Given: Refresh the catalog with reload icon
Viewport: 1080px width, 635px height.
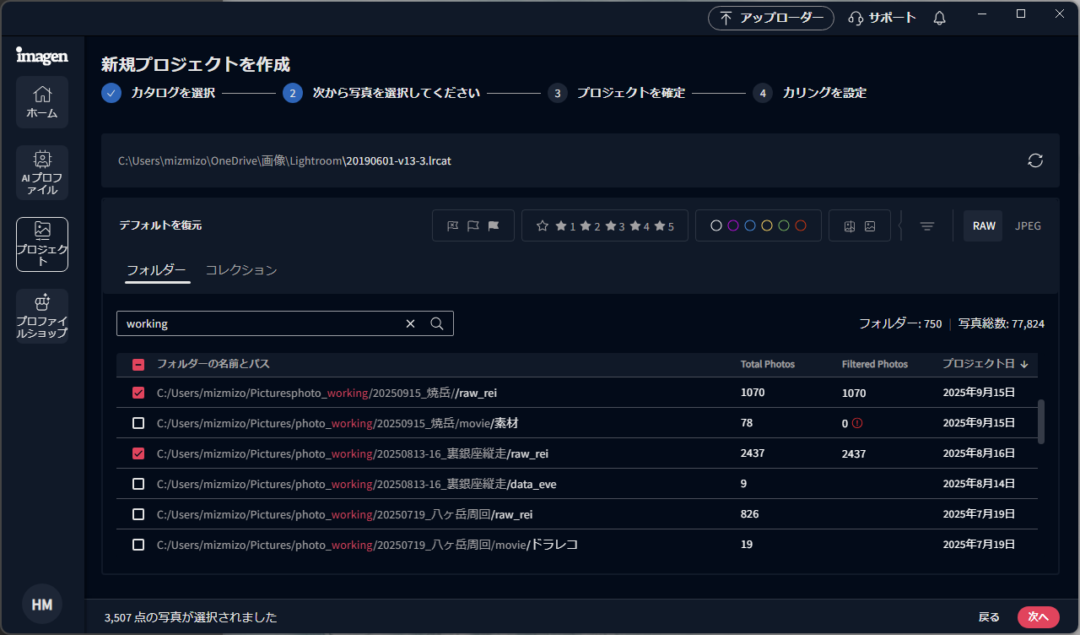Looking at the screenshot, I should (x=1035, y=161).
